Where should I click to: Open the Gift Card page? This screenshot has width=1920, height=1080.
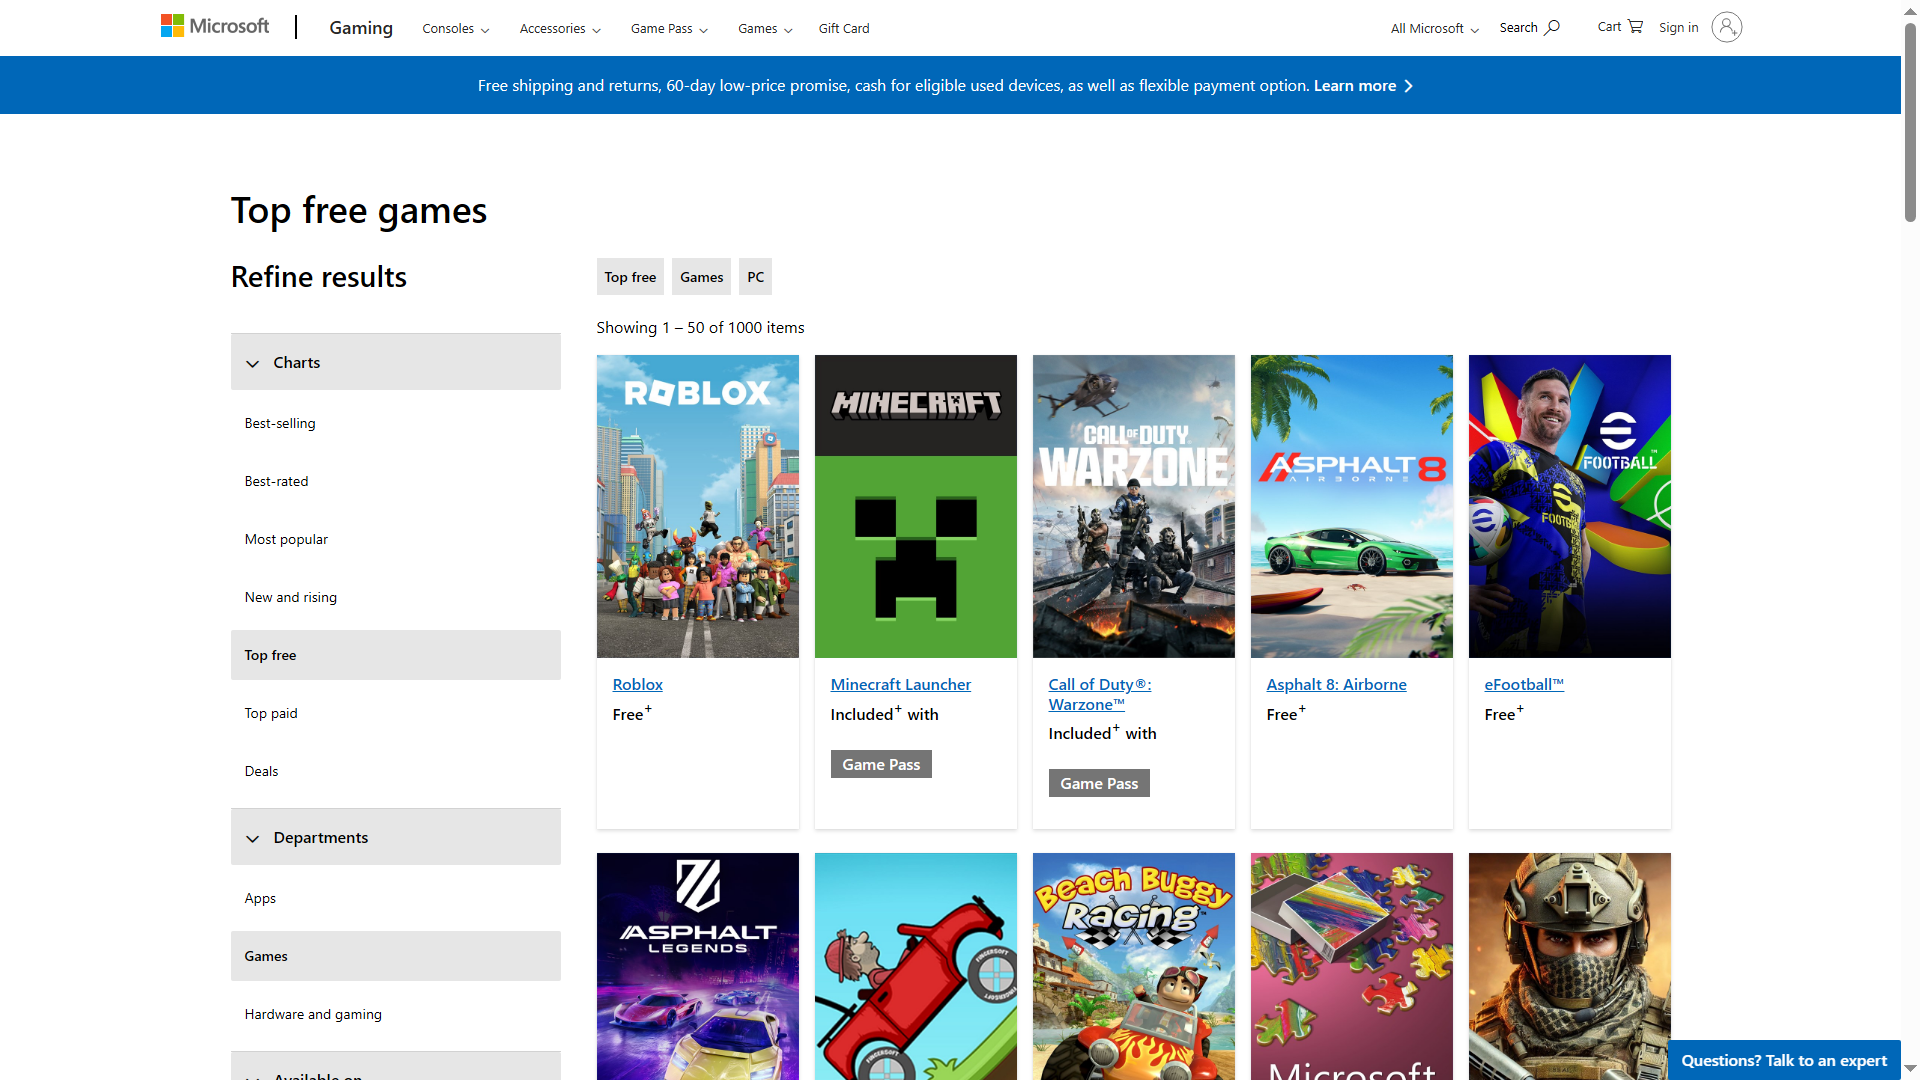coord(844,29)
